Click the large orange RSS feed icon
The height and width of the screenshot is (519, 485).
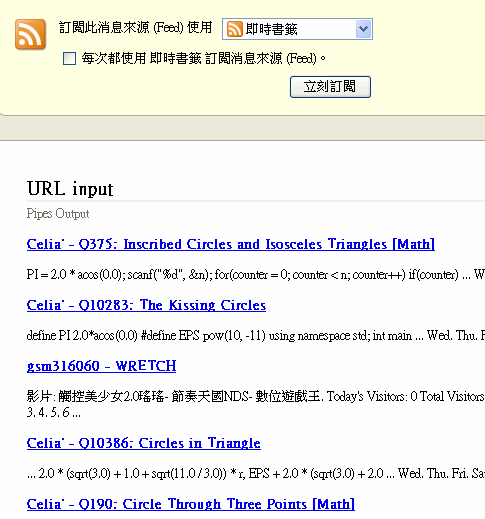(x=30, y=34)
